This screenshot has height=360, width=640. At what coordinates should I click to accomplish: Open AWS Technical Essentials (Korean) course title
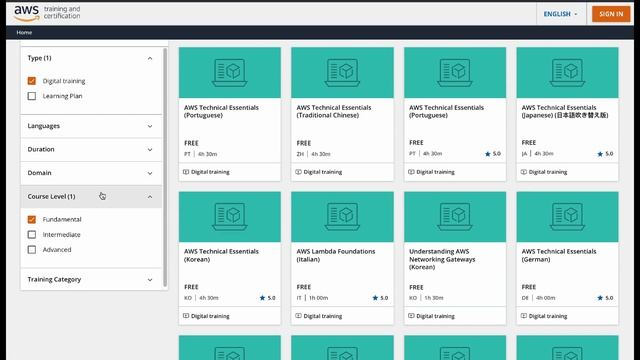pos(221,255)
